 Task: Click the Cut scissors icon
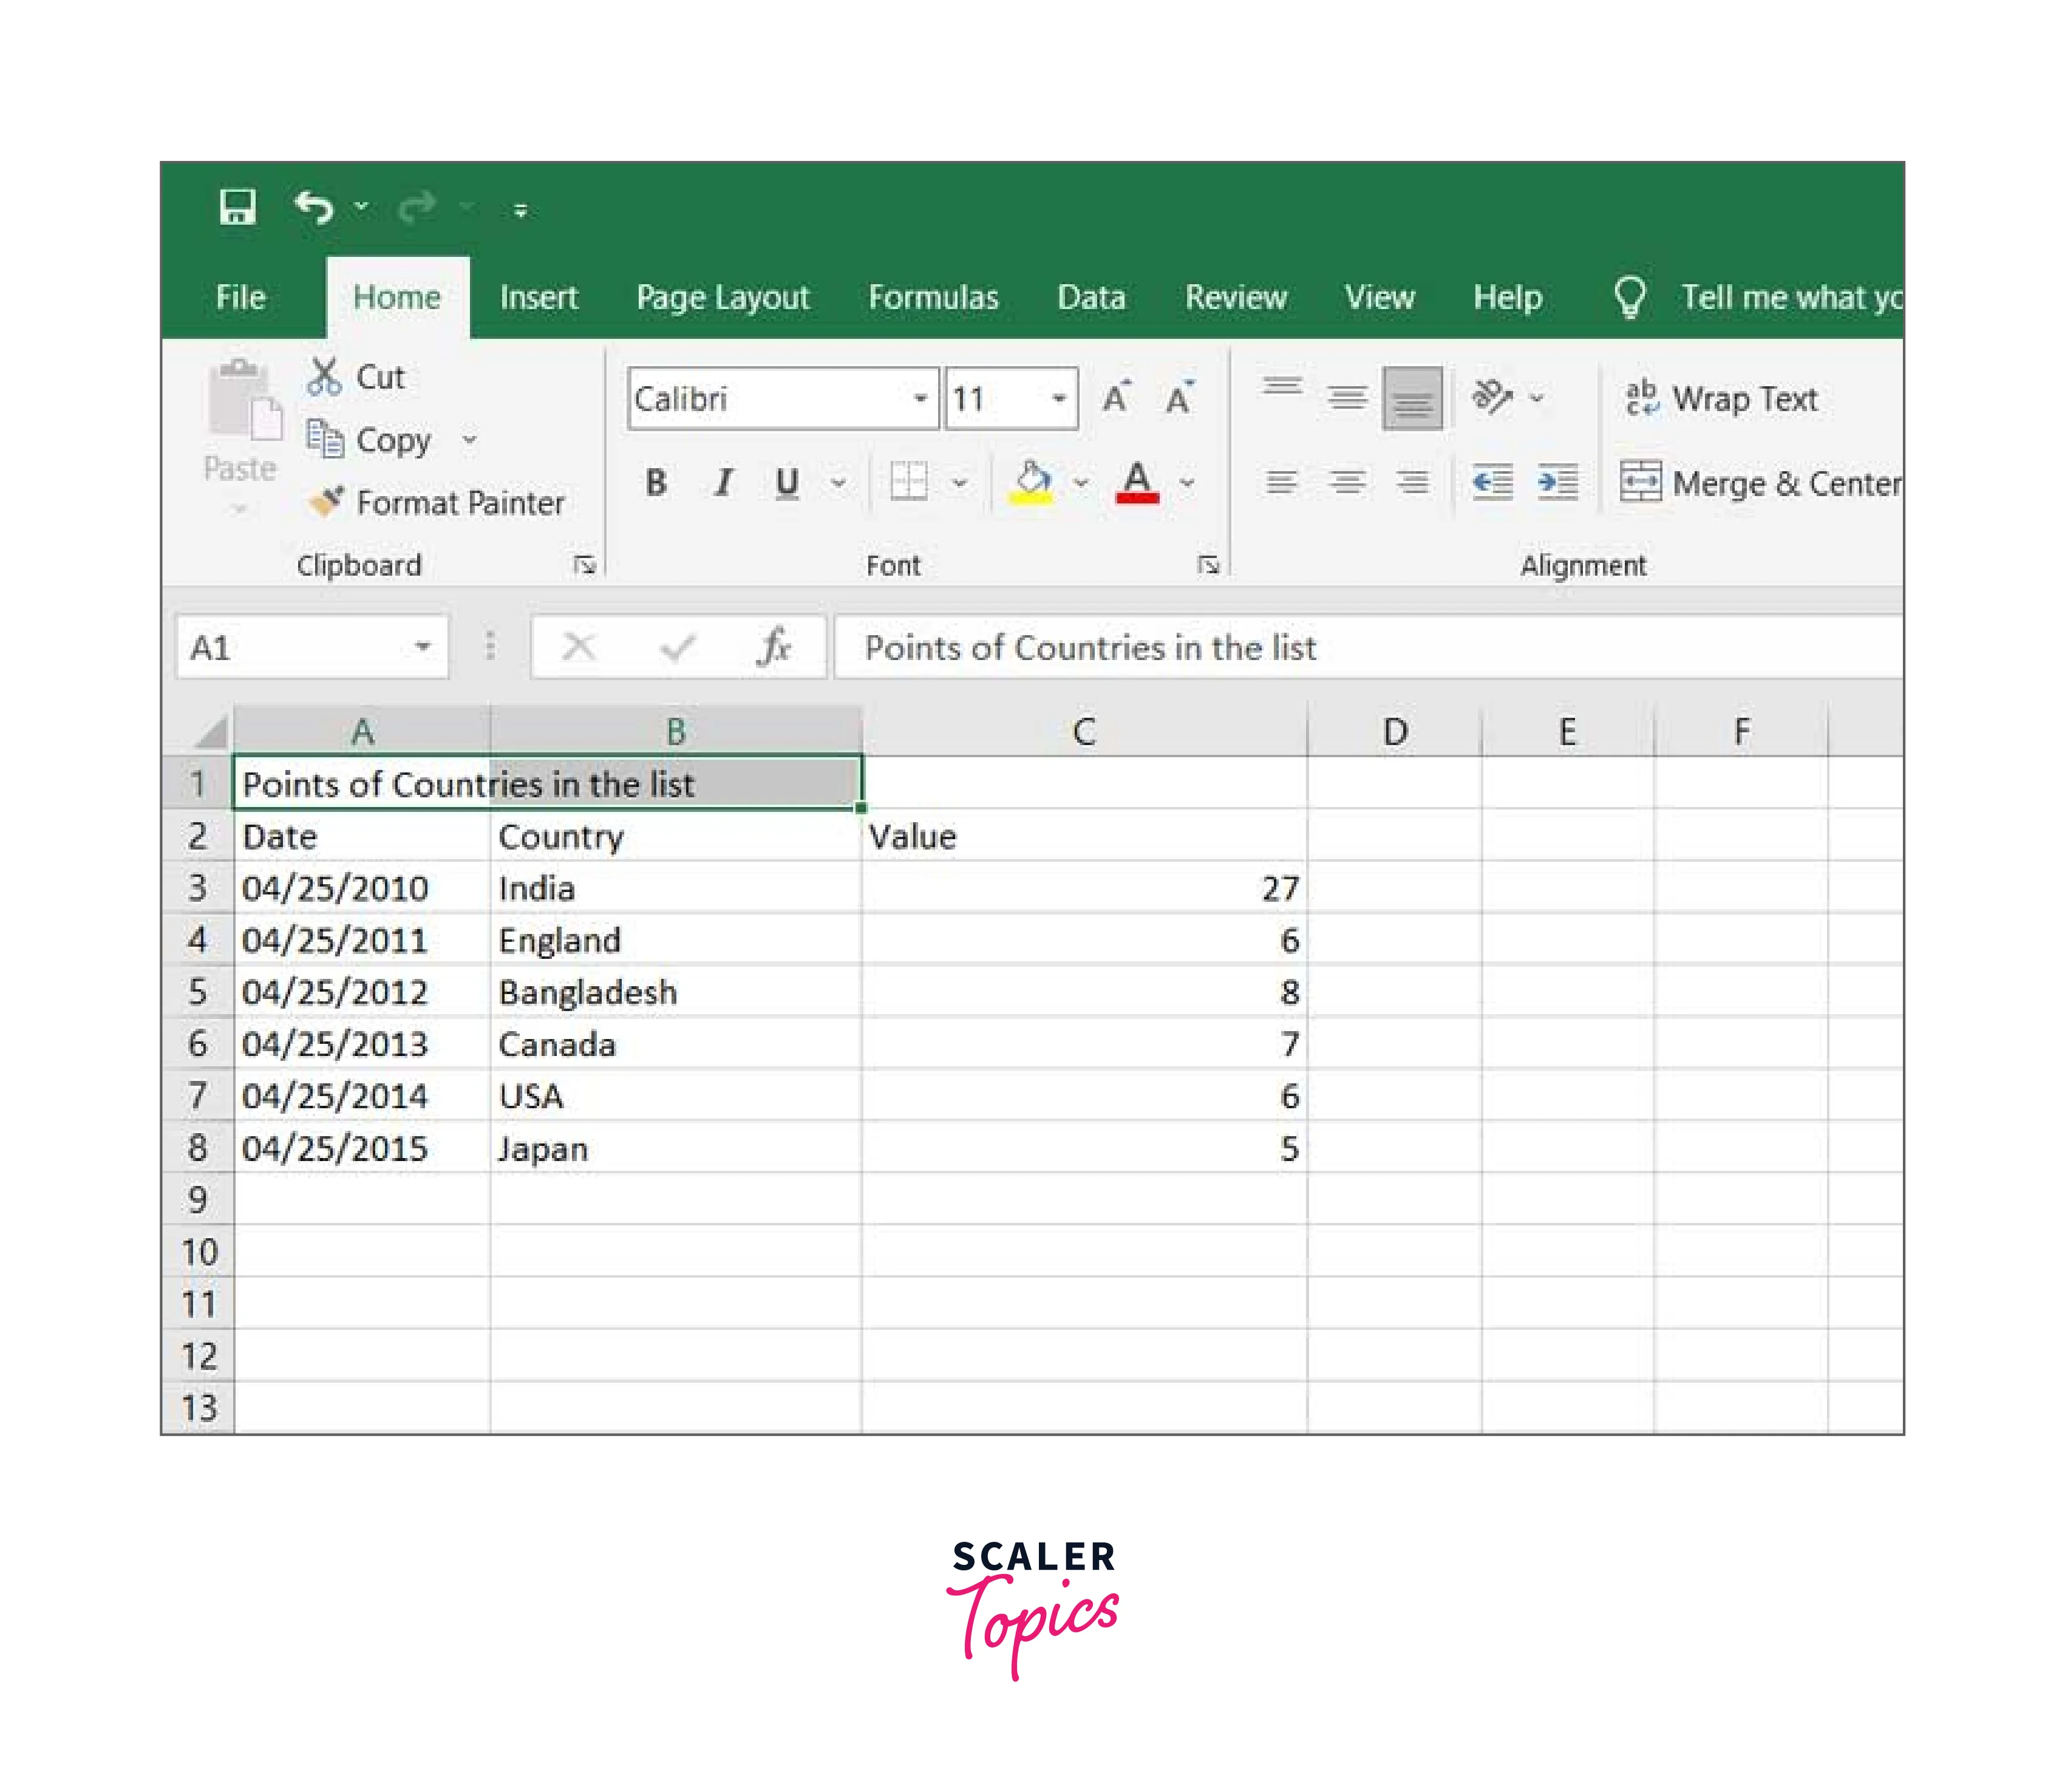[324, 377]
